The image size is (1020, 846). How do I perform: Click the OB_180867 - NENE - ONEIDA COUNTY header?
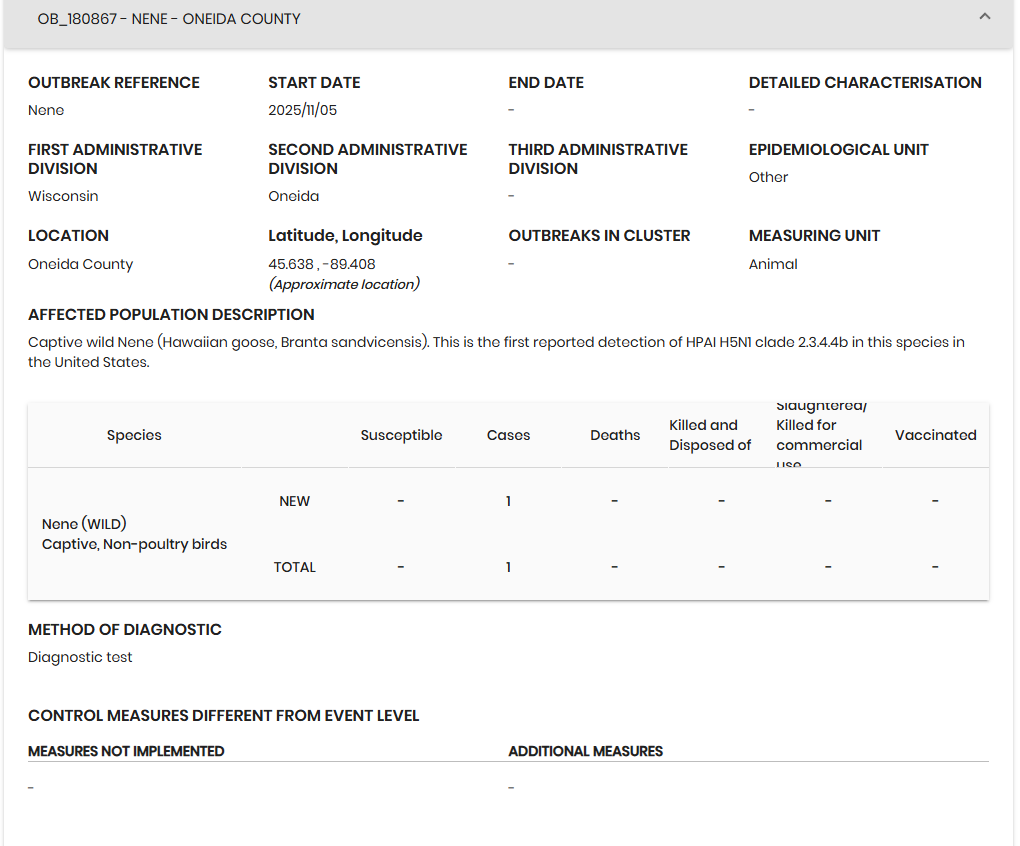pyautogui.click(x=169, y=19)
